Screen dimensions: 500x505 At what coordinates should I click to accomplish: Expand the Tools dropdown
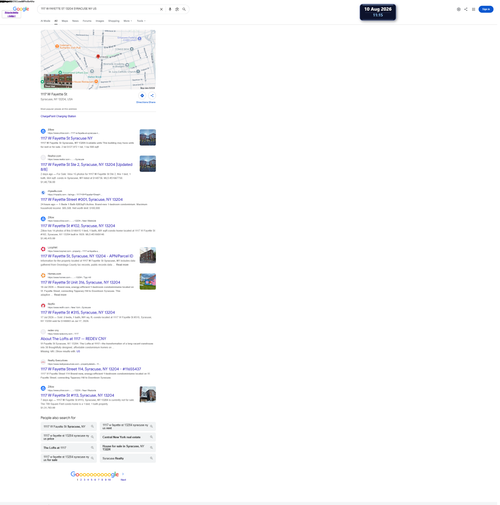tap(141, 21)
